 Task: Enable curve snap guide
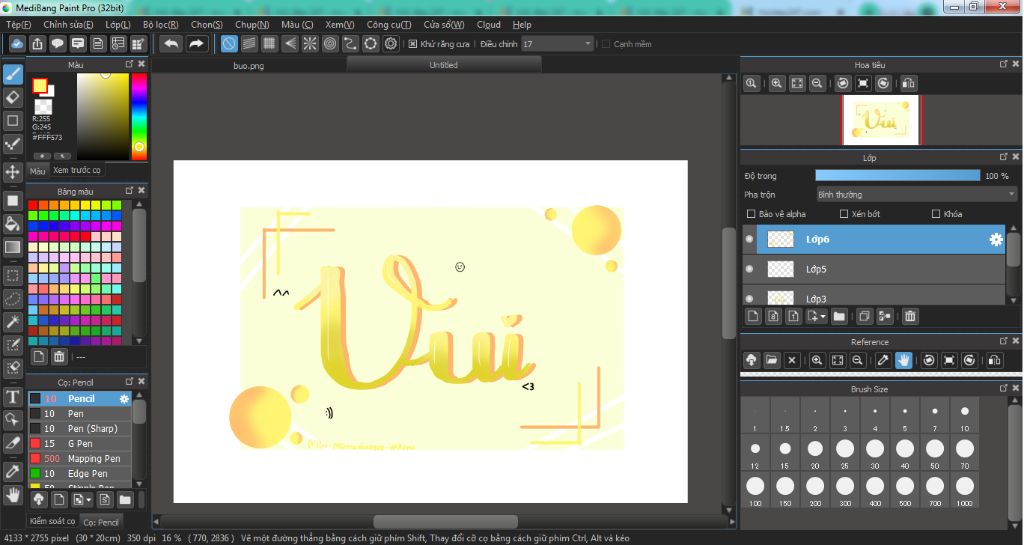click(351, 44)
